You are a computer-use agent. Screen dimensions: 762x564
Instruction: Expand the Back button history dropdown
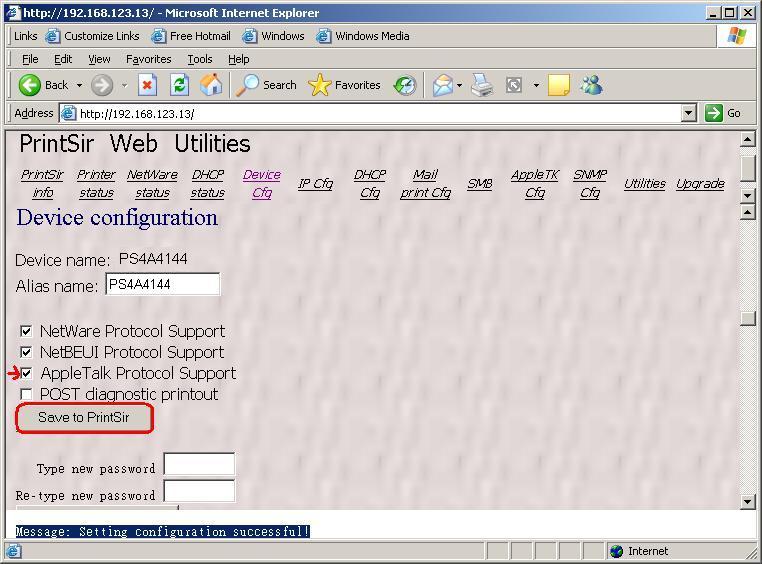(x=79, y=85)
